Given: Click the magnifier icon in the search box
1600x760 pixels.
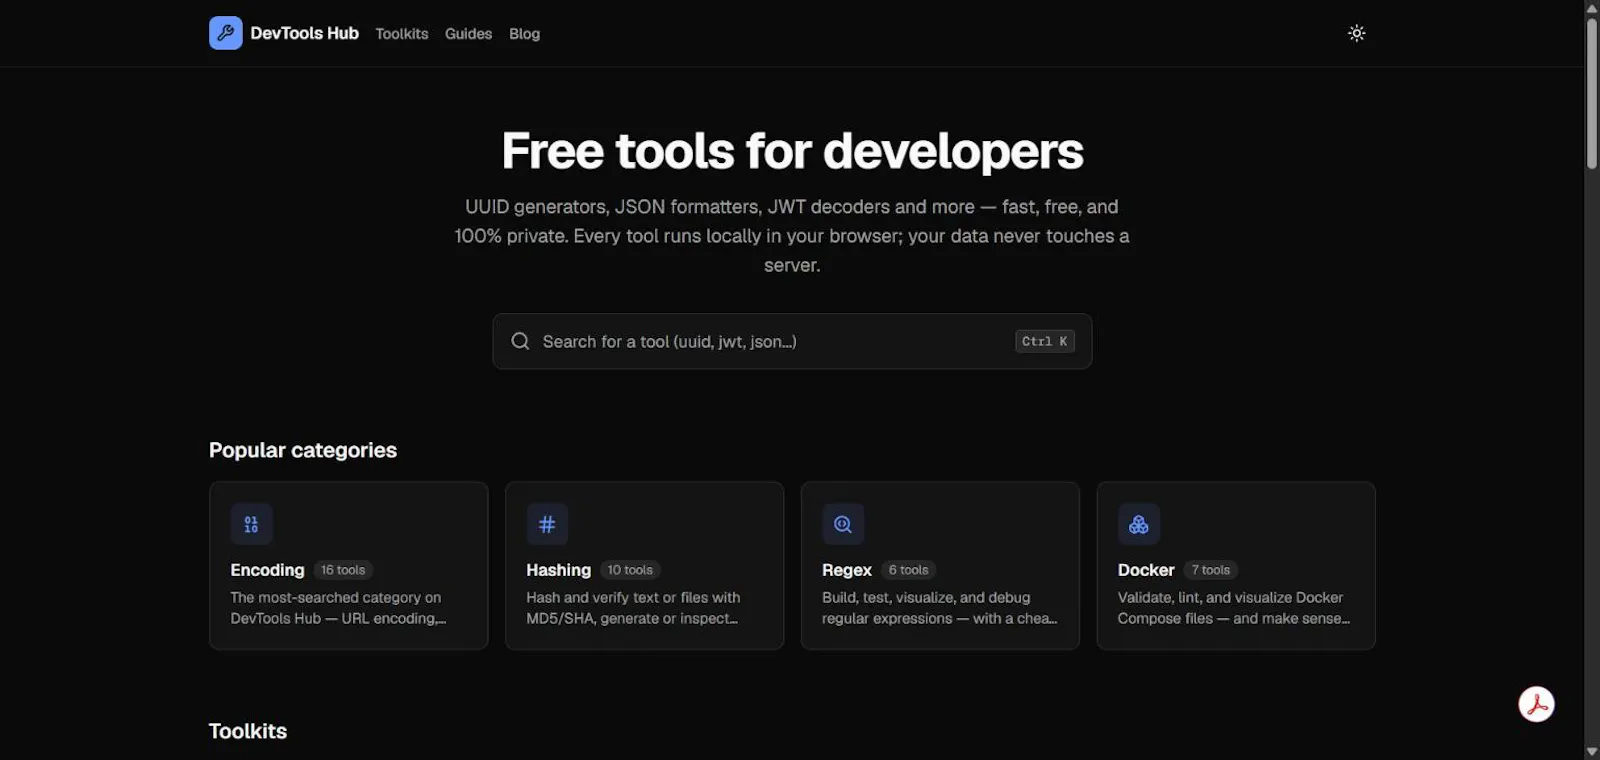Looking at the screenshot, I should [x=520, y=341].
